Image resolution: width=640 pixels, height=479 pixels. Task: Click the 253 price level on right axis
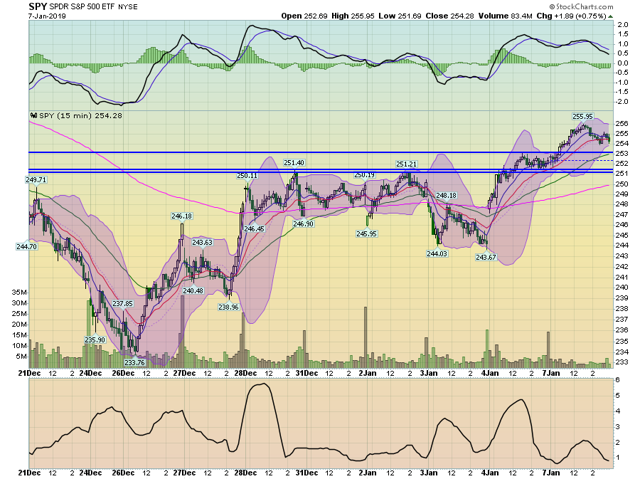tap(622, 153)
